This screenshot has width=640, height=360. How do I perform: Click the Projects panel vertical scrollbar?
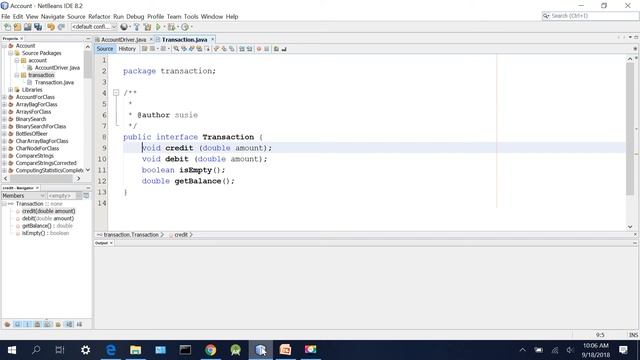point(88,65)
